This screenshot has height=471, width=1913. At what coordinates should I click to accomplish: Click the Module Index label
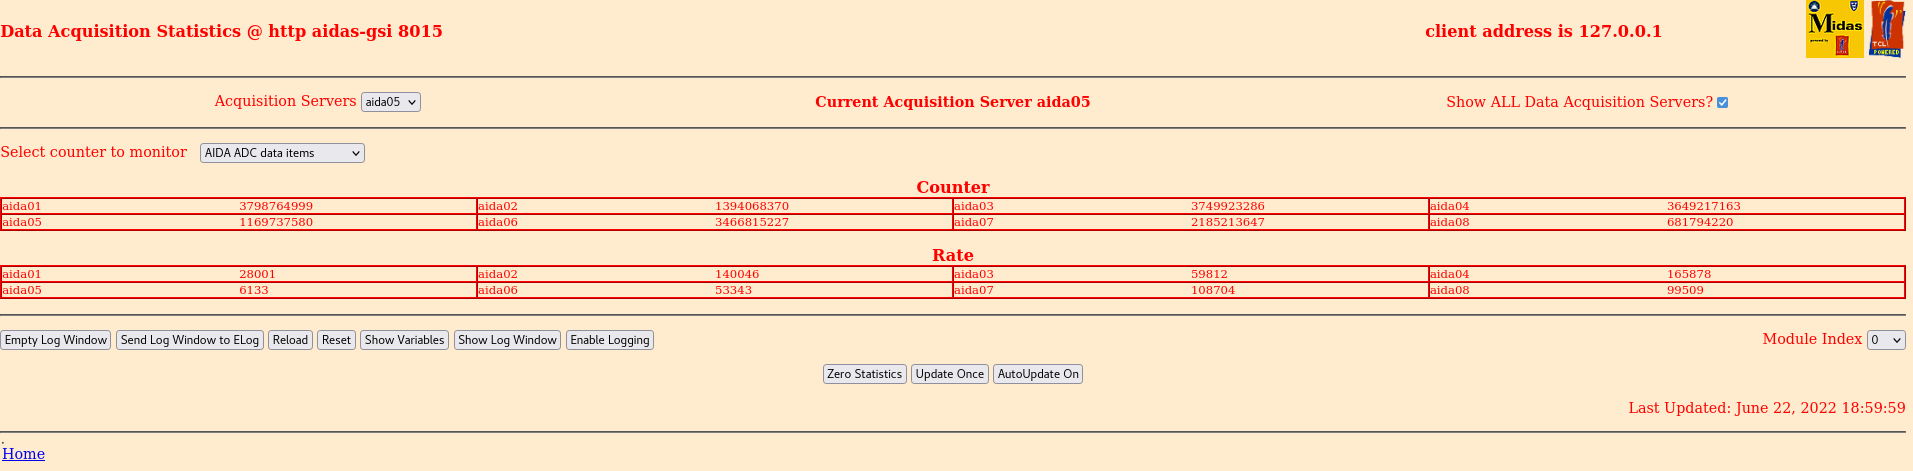point(1812,339)
